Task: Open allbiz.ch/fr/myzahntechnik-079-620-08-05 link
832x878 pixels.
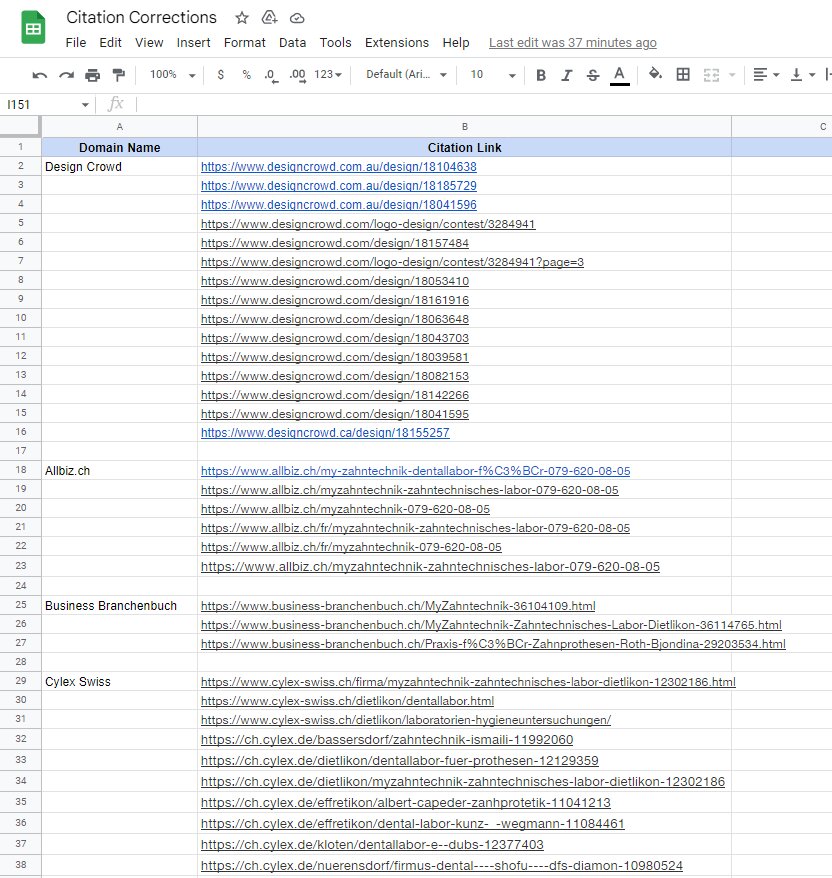Action: 351,547
